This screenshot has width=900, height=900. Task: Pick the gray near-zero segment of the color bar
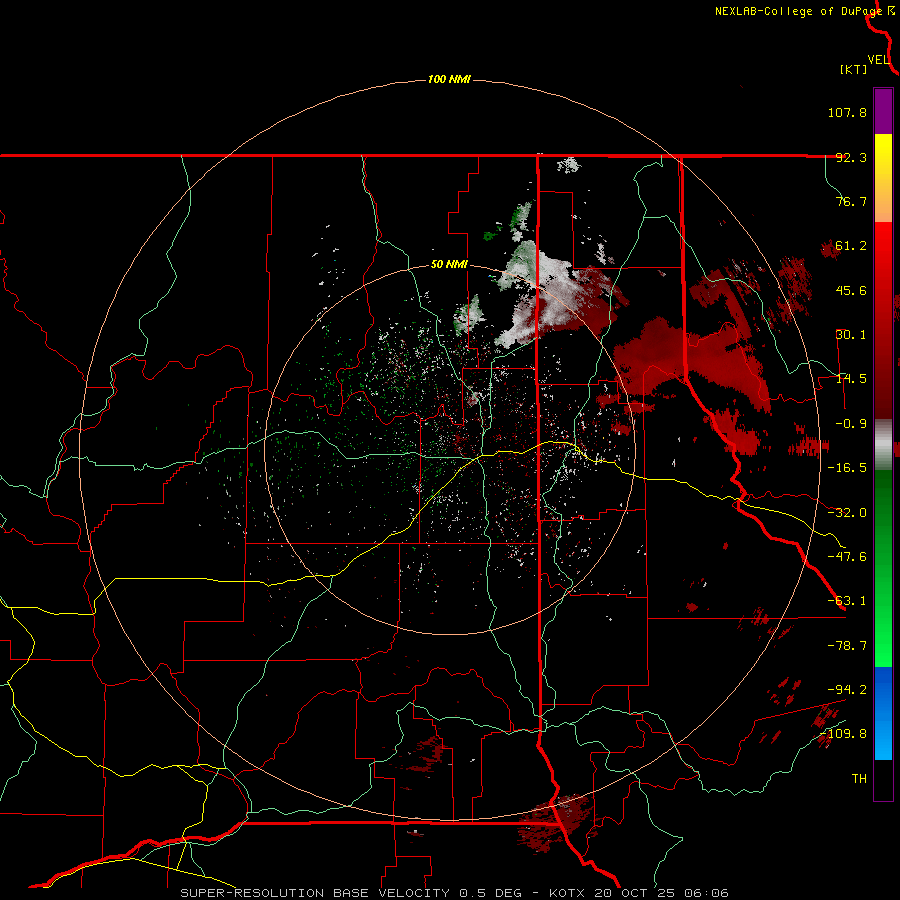click(883, 445)
